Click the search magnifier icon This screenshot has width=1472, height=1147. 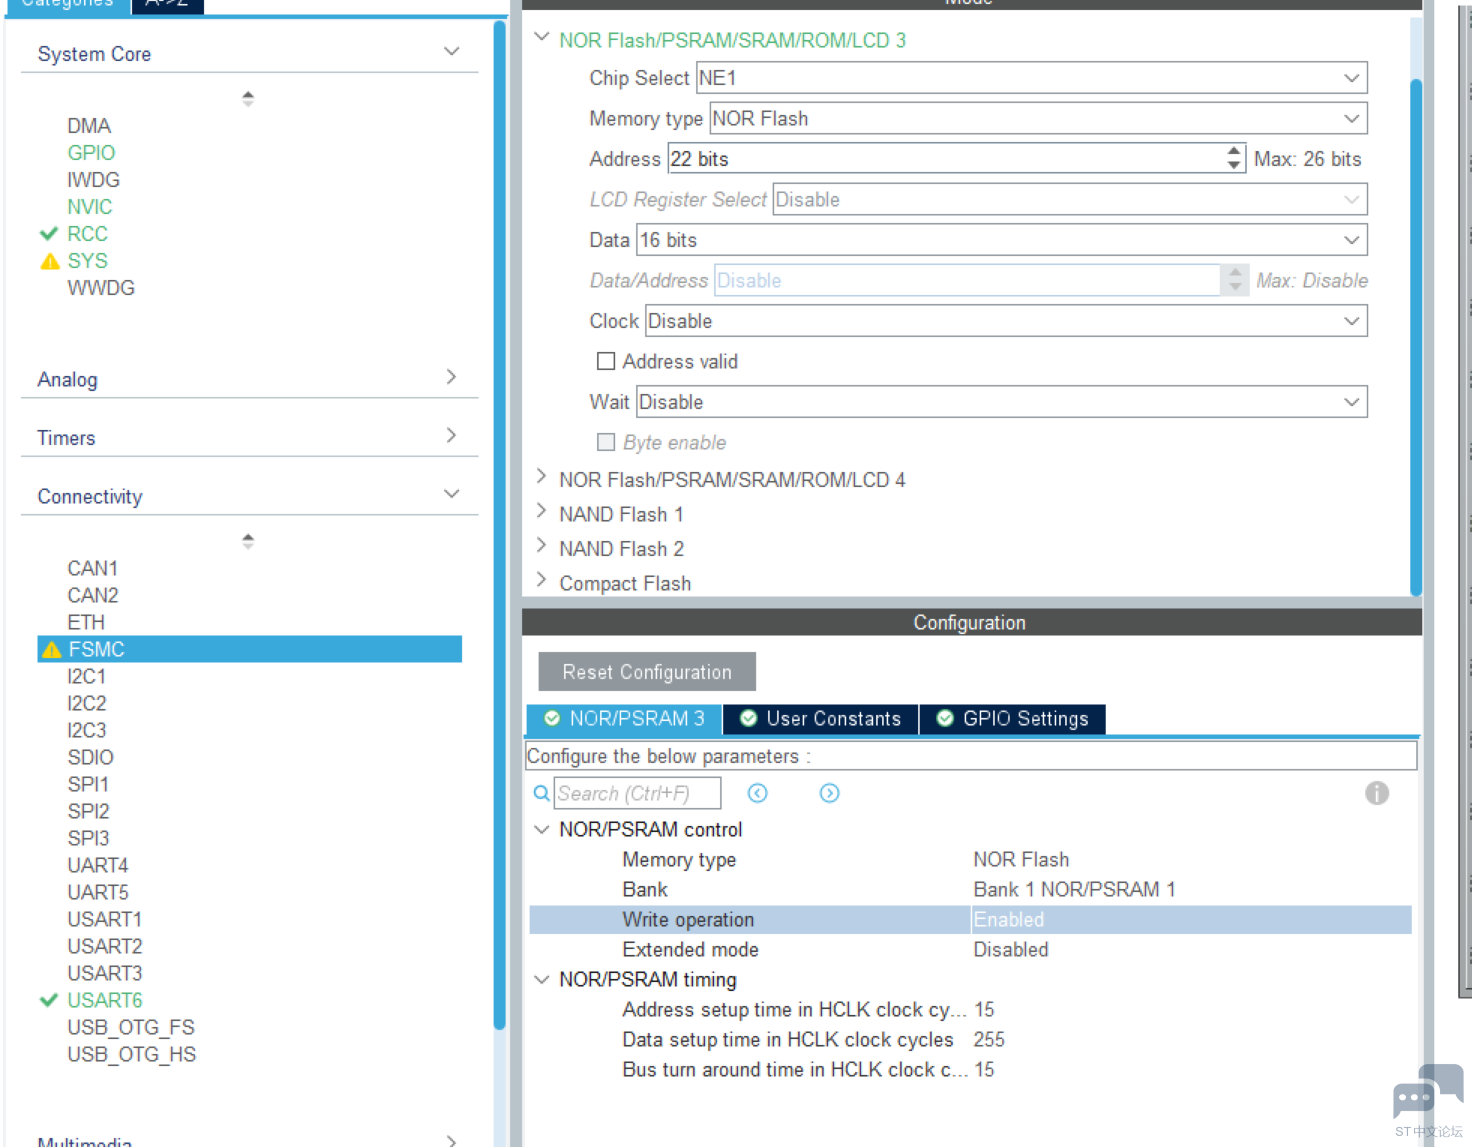pyautogui.click(x=541, y=793)
